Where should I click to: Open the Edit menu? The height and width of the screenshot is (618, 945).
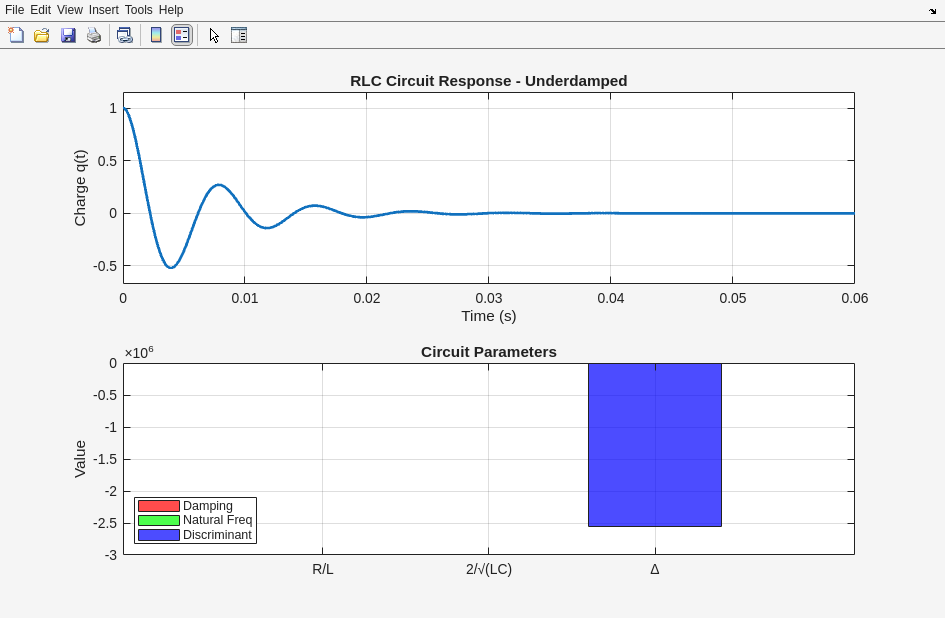[40, 10]
